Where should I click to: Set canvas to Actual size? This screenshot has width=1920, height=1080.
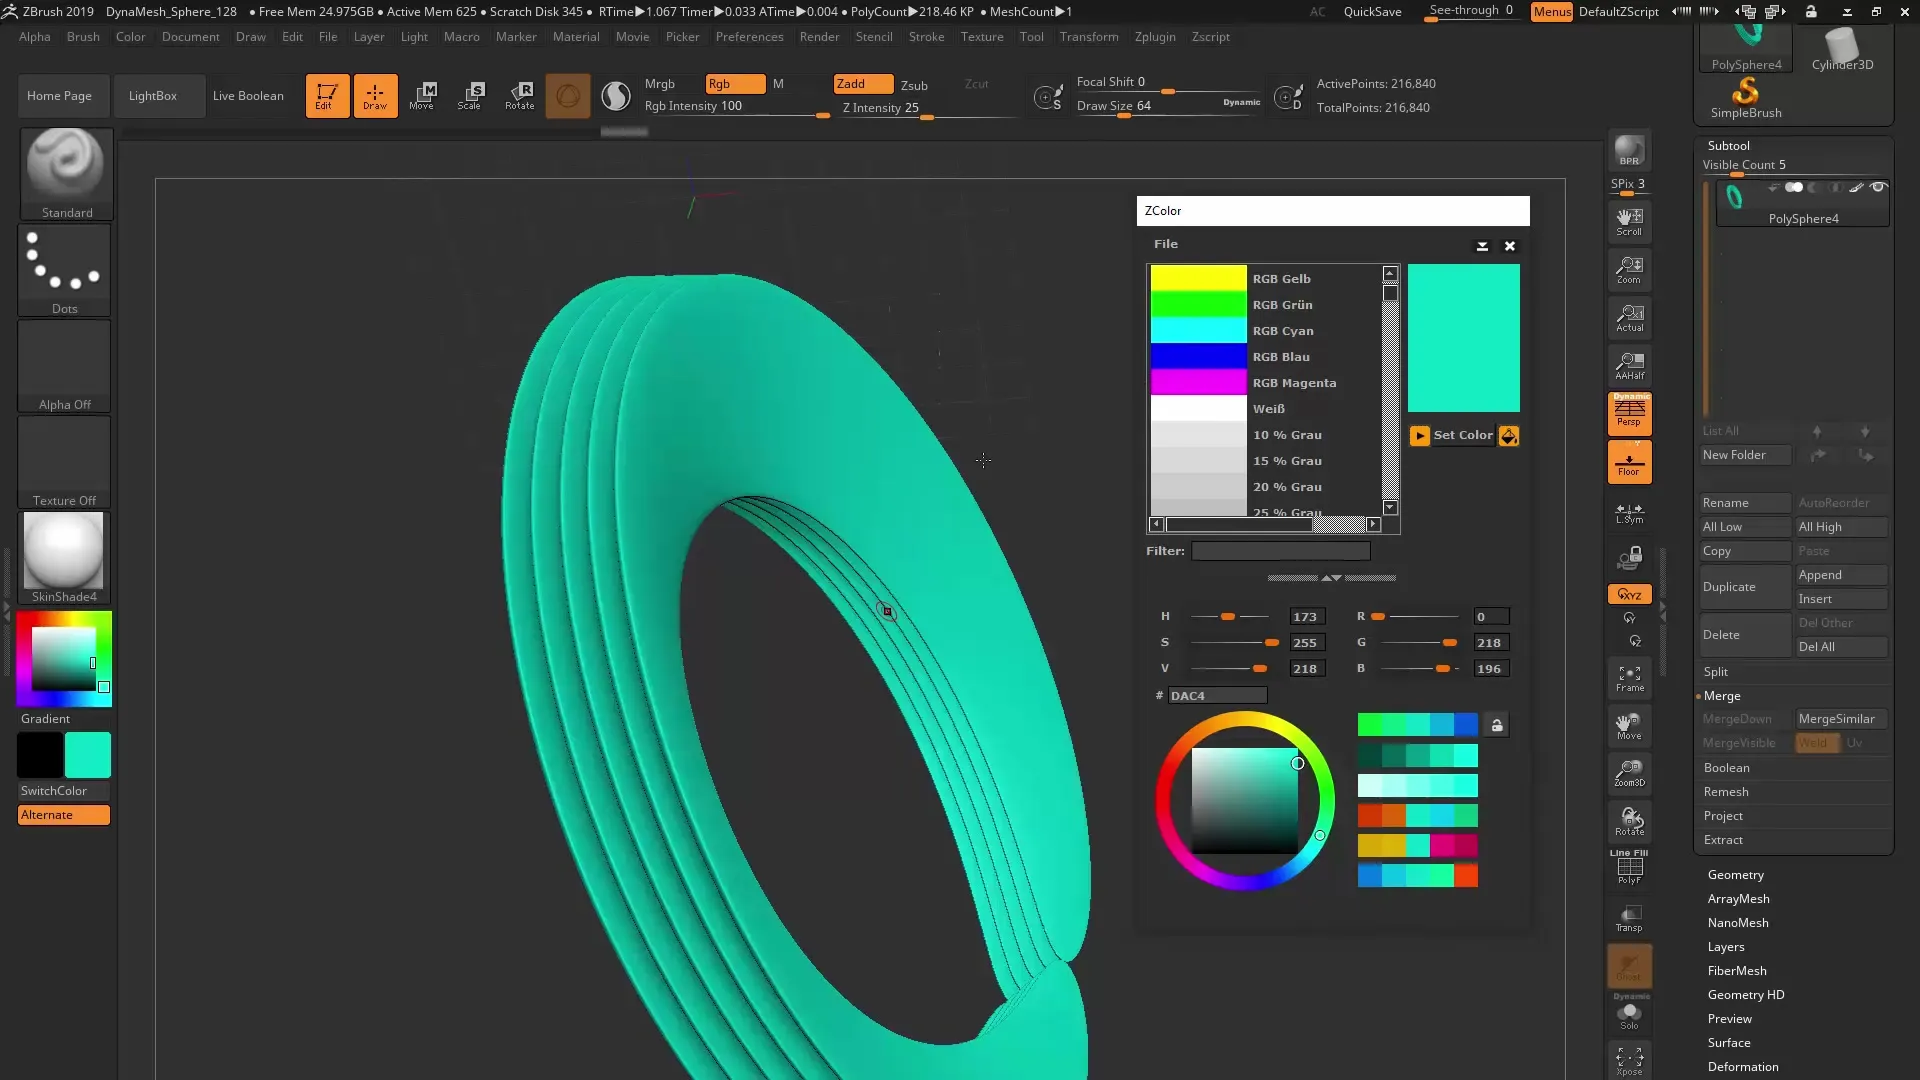tap(1629, 317)
